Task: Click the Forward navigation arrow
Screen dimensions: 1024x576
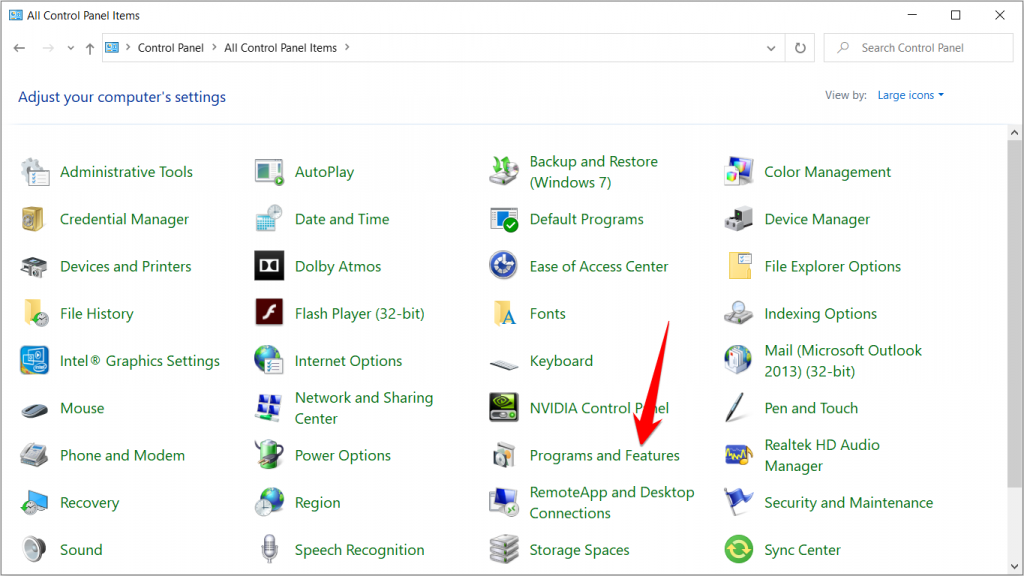Action: point(48,48)
